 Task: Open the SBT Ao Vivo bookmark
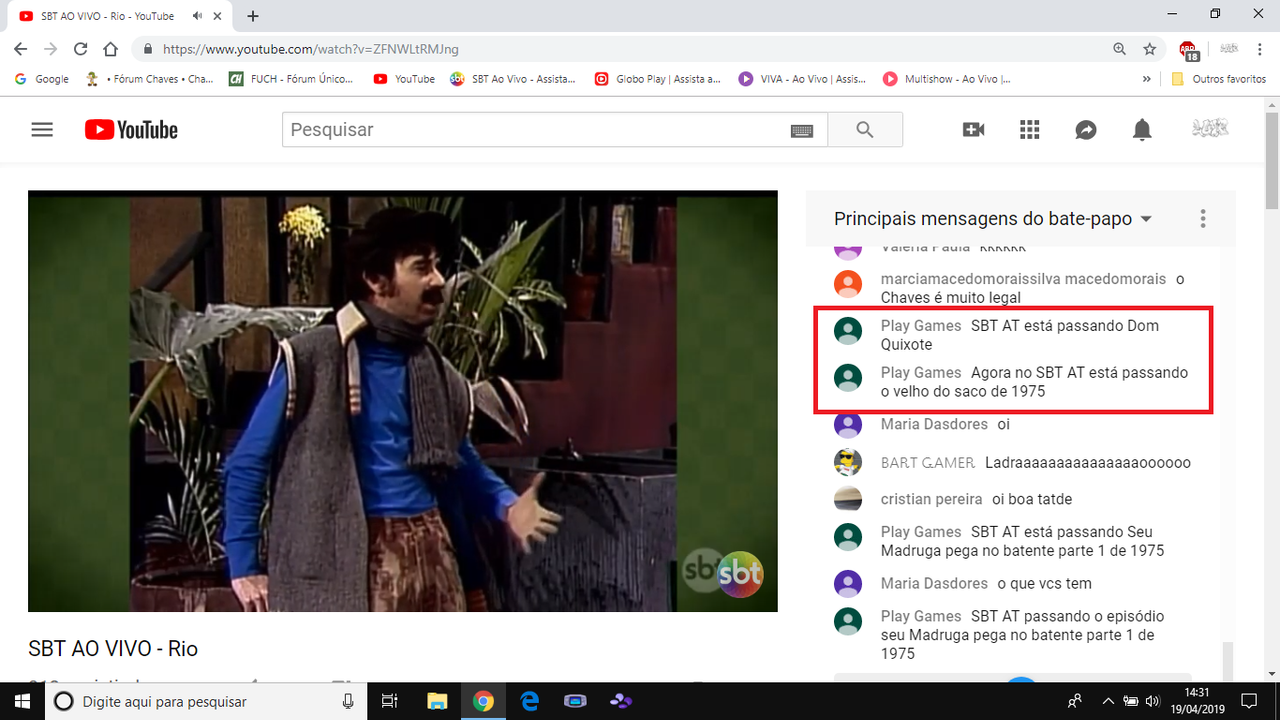pyautogui.click(x=513, y=79)
